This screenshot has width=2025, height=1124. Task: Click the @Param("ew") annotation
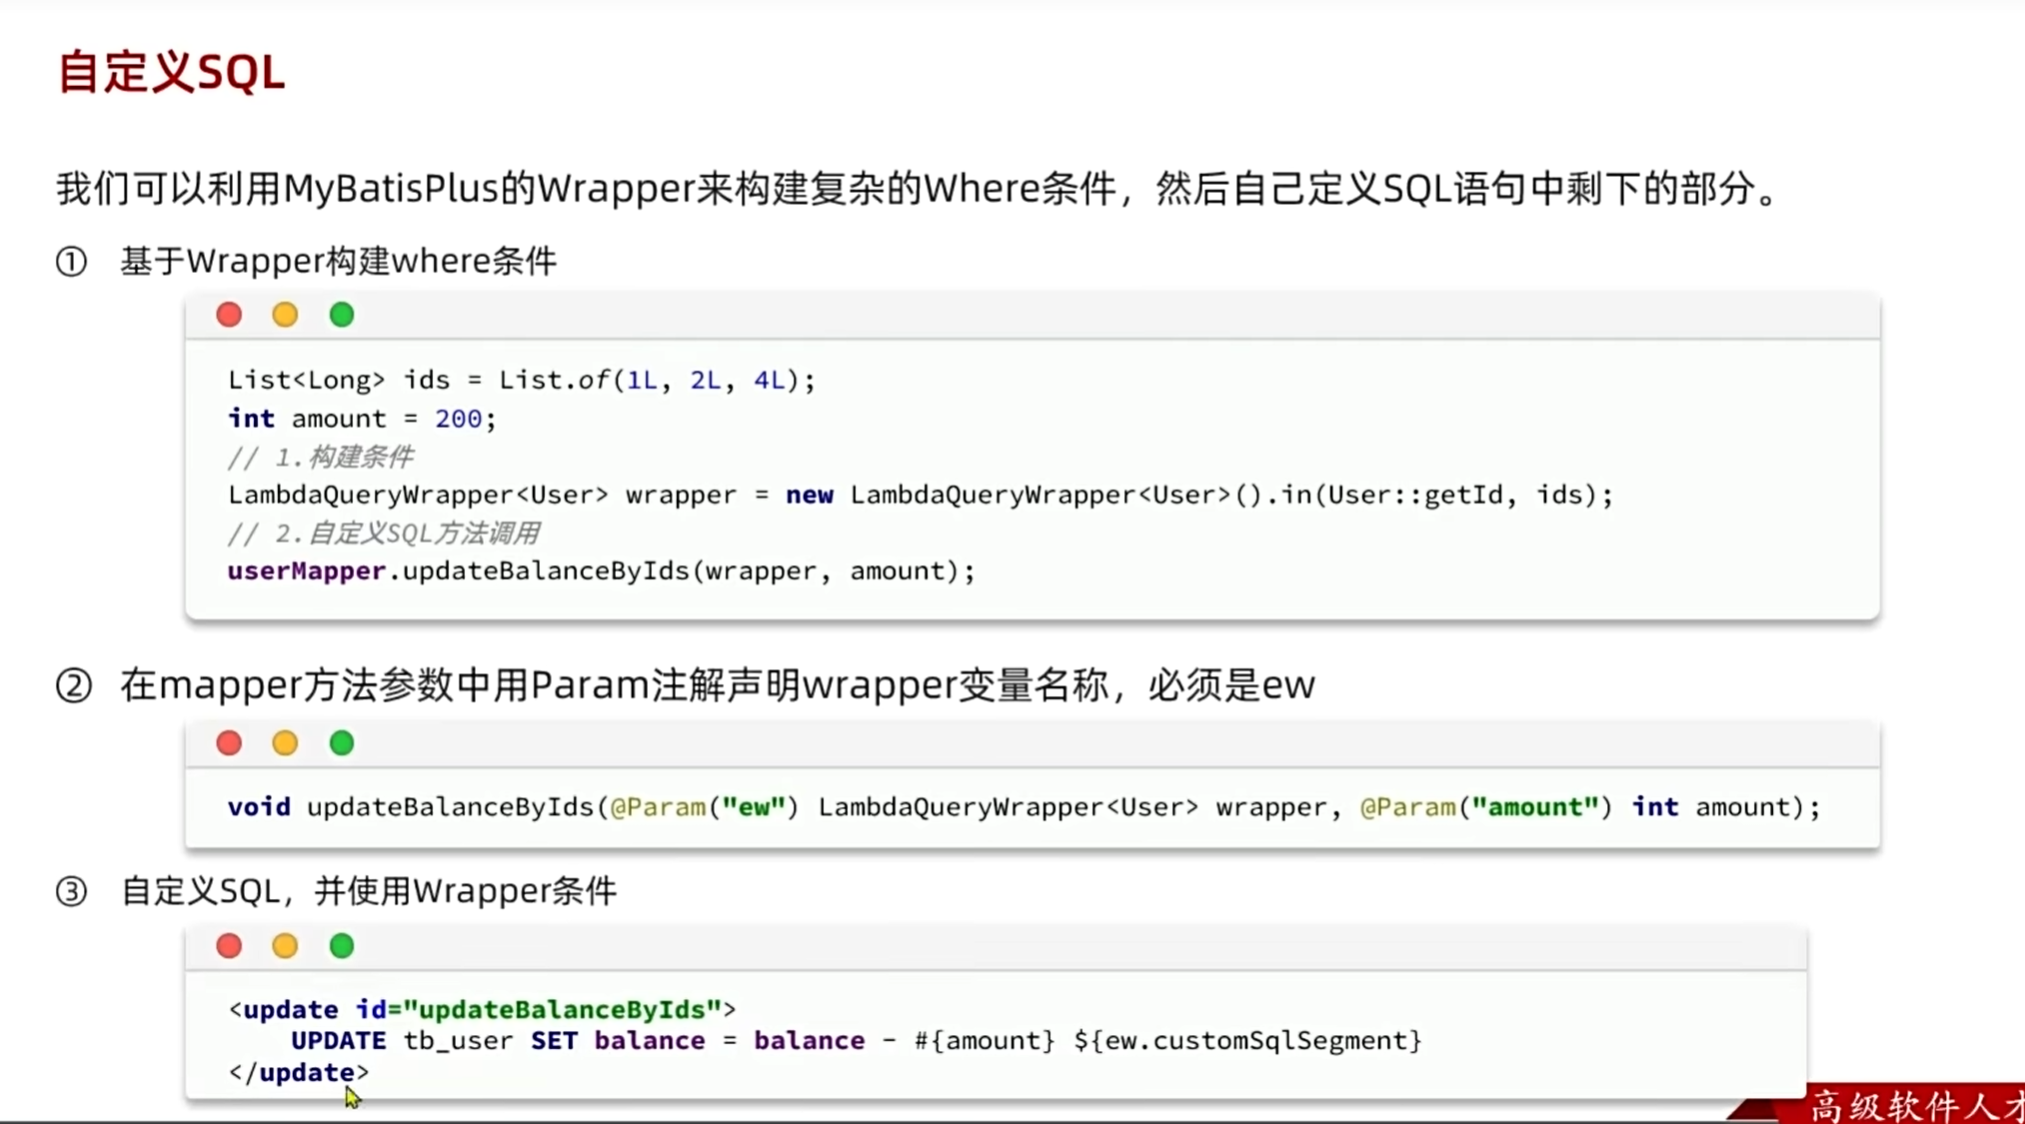pos(704,807)
